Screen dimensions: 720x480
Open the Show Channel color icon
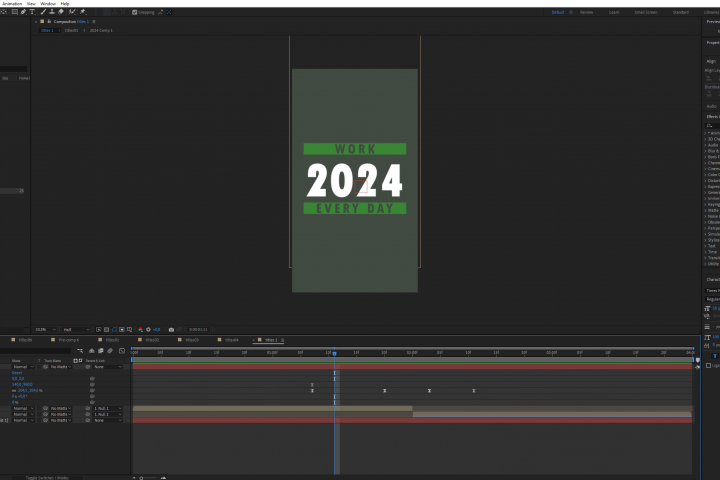click(x=141, y=329)
